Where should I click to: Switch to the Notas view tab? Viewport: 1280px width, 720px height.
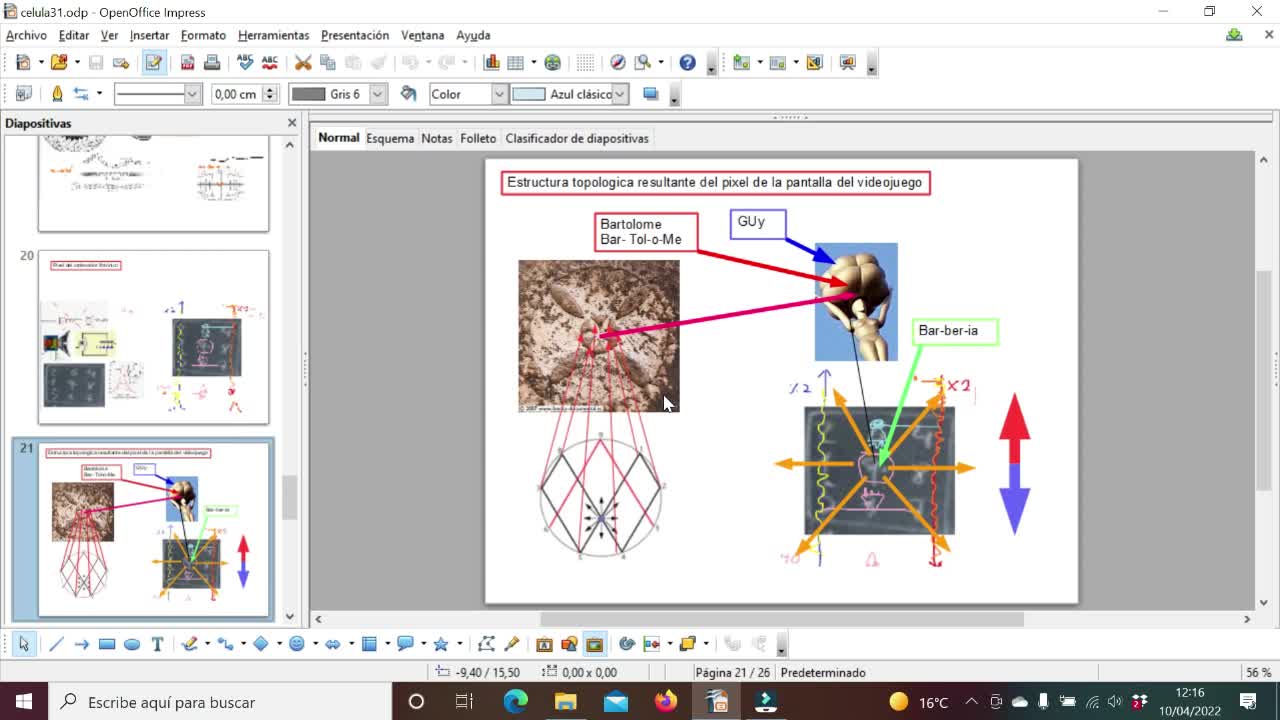(436, 138)
